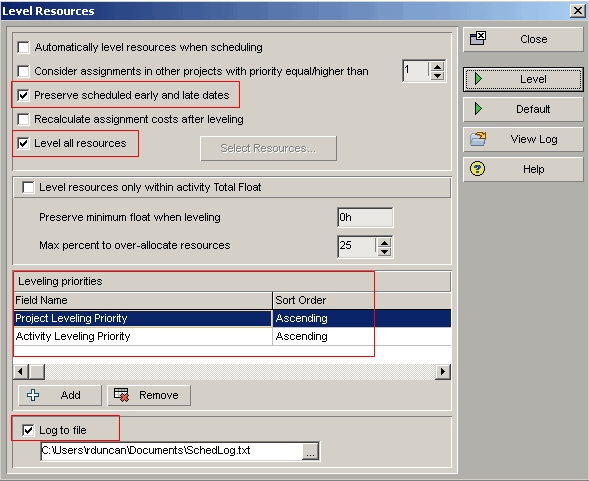Click the priorities list right scroll arrow

tap(443, 372)
